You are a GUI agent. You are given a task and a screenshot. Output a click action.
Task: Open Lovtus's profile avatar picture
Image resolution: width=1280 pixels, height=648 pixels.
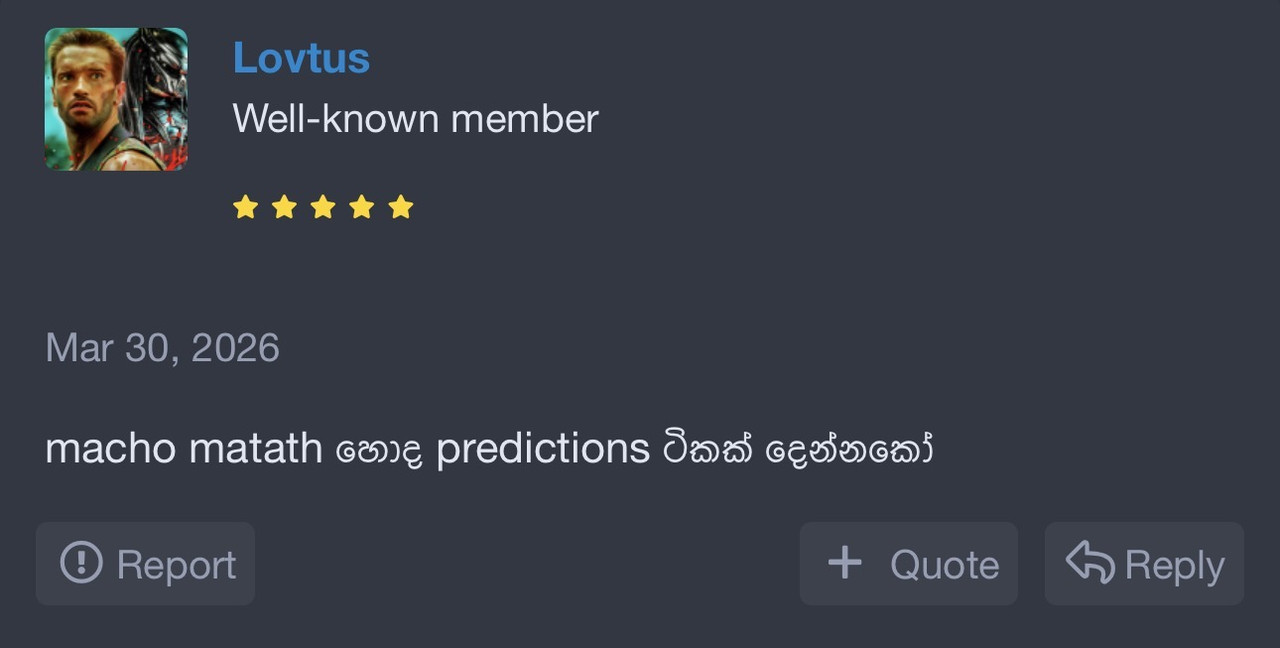click(116, 99)
